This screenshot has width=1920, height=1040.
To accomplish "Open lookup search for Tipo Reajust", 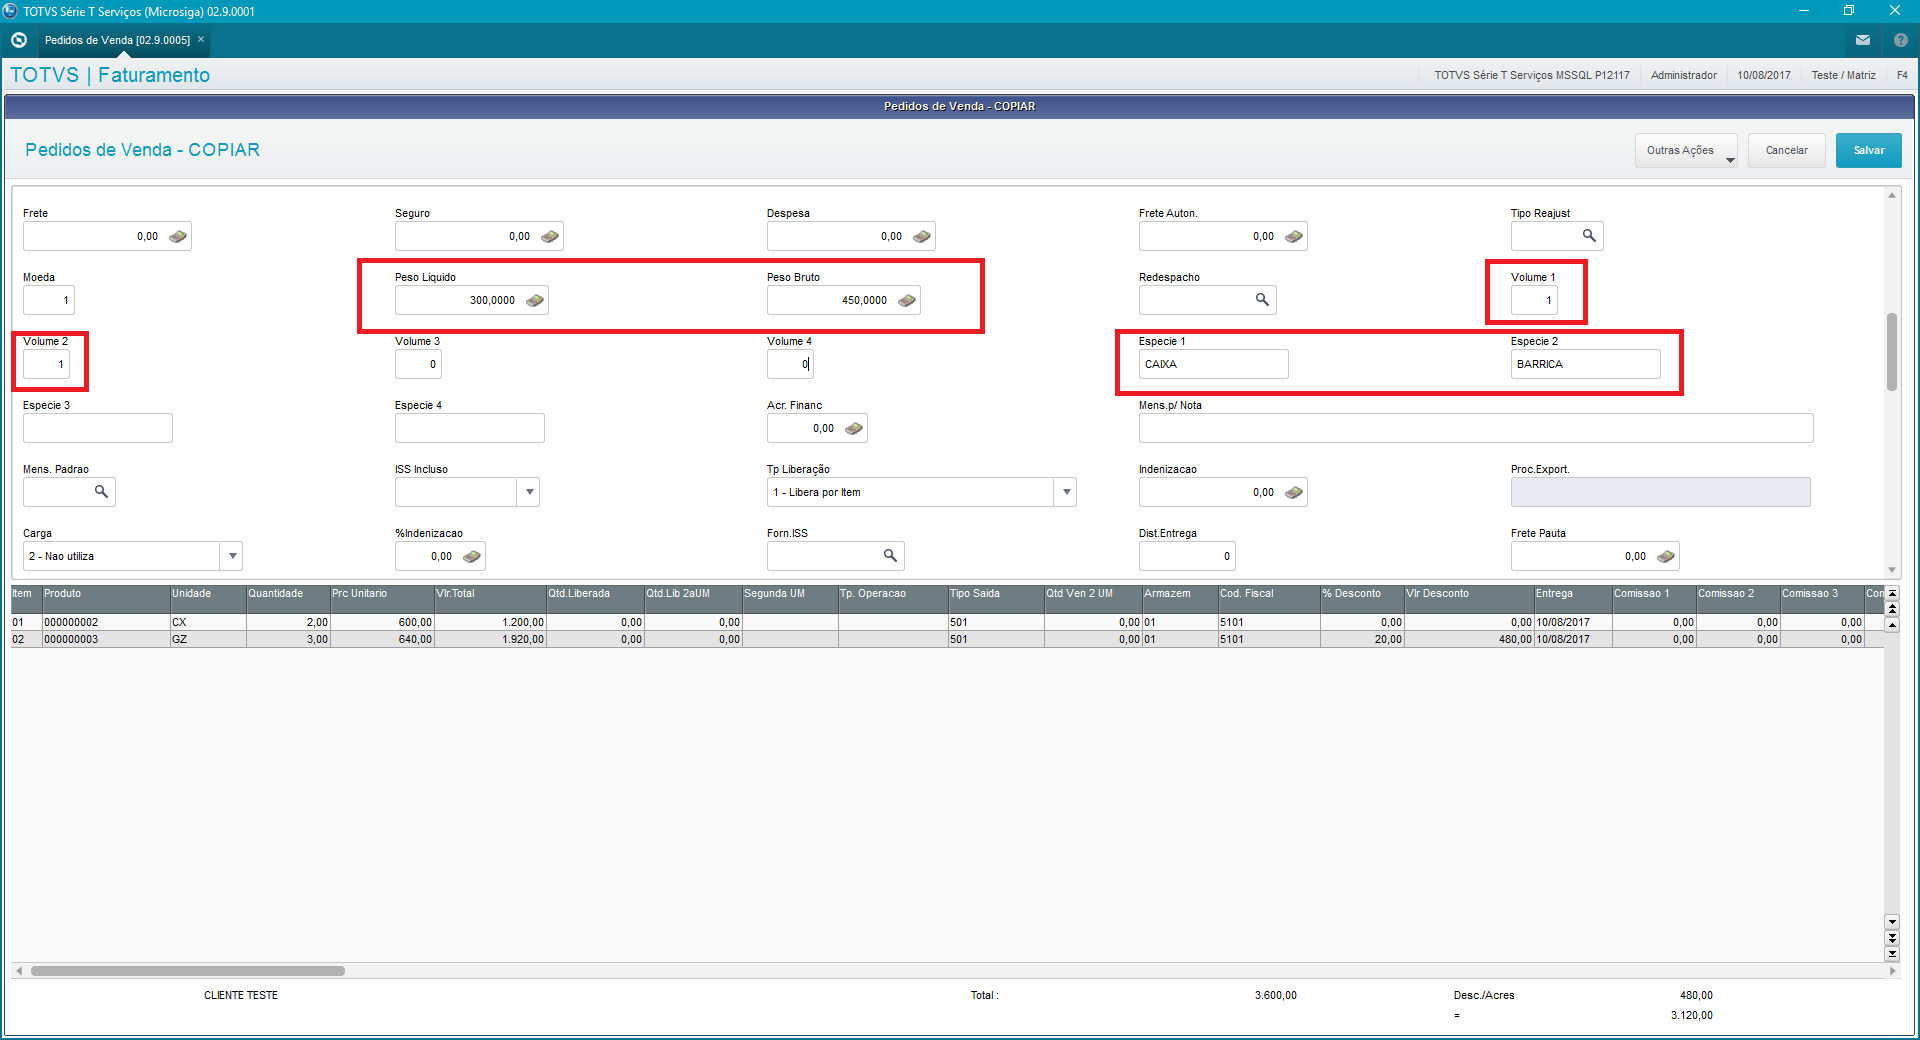I will (x=1589, y=236).
